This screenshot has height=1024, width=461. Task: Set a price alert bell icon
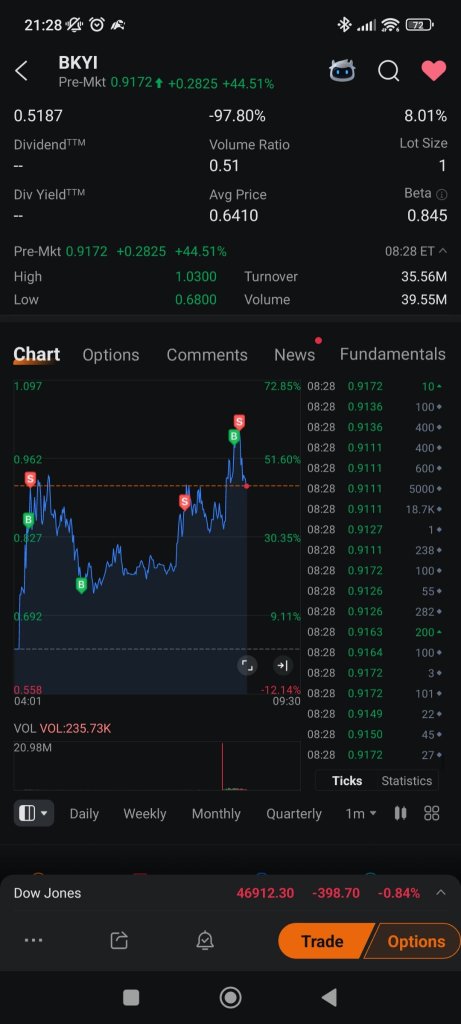205,940
